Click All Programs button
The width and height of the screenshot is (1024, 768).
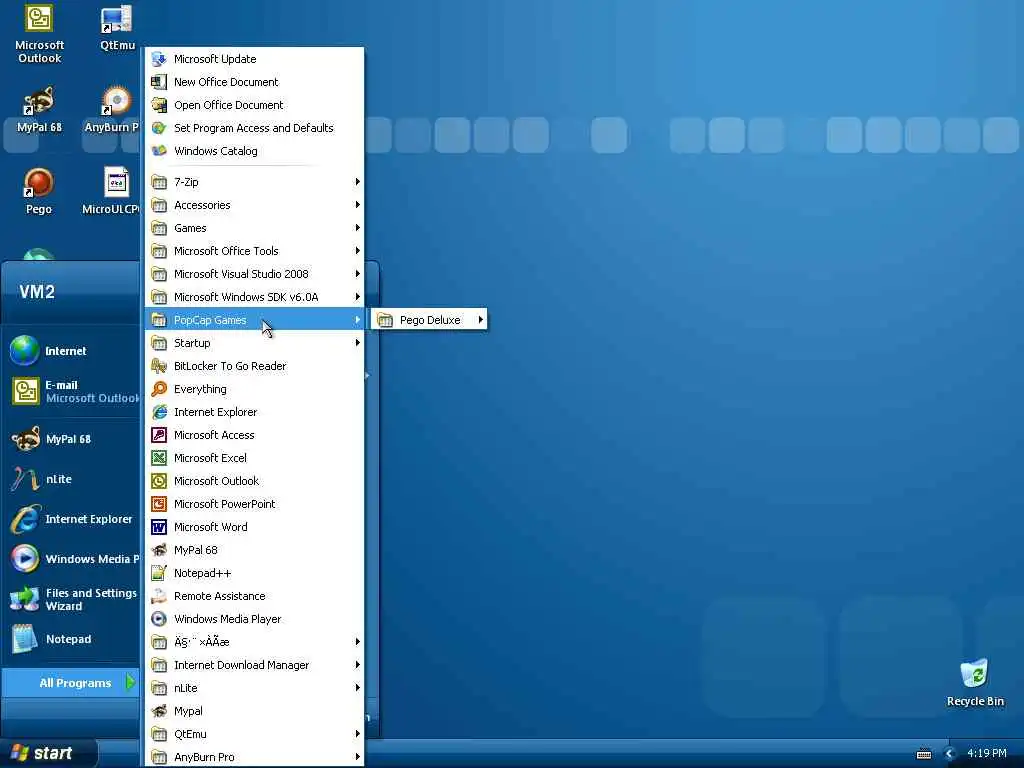tap(71, 683)
